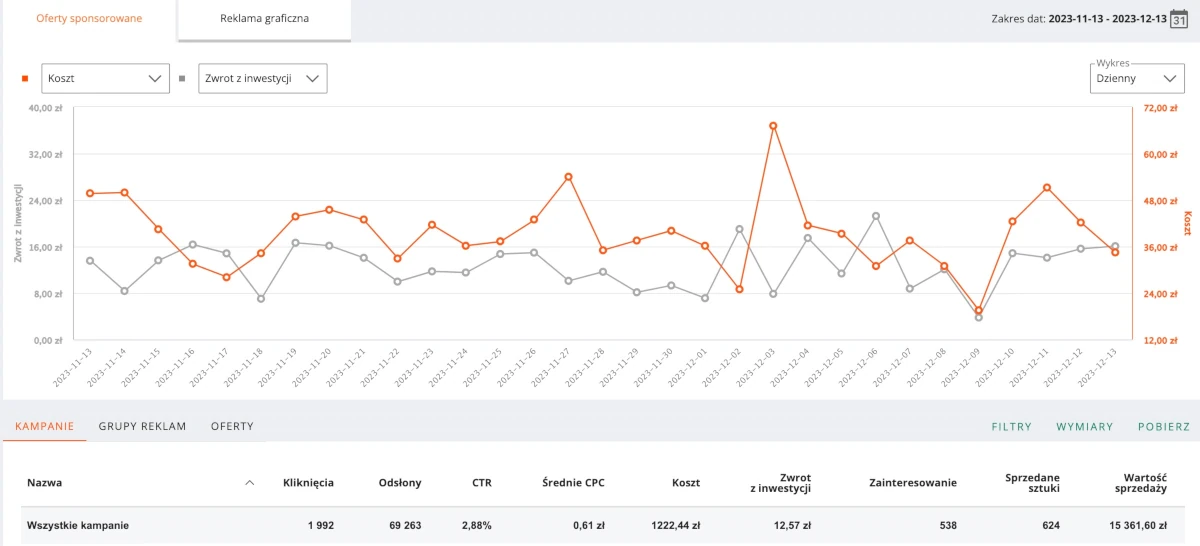This screenshot has height=546, width=1200.
Task: Open the Oferty tab
Action: 232,426
